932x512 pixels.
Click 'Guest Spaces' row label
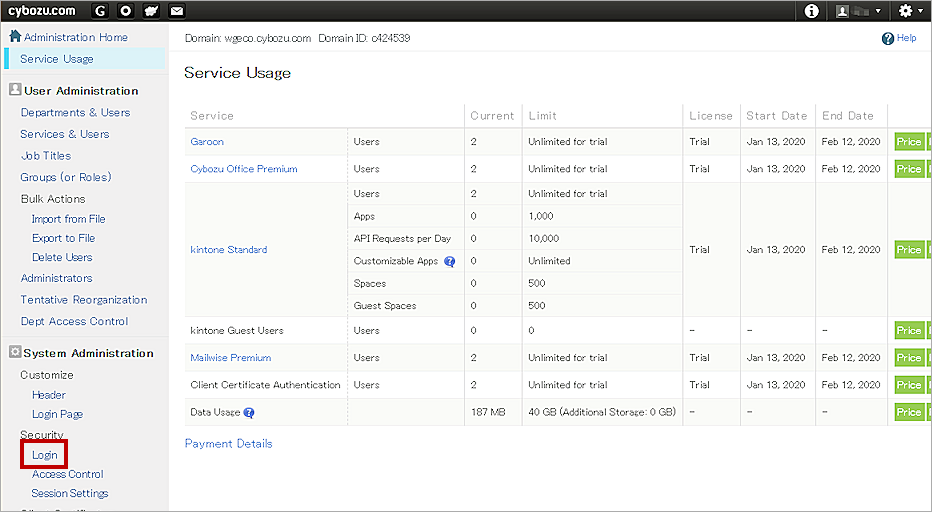click(385, 306)
